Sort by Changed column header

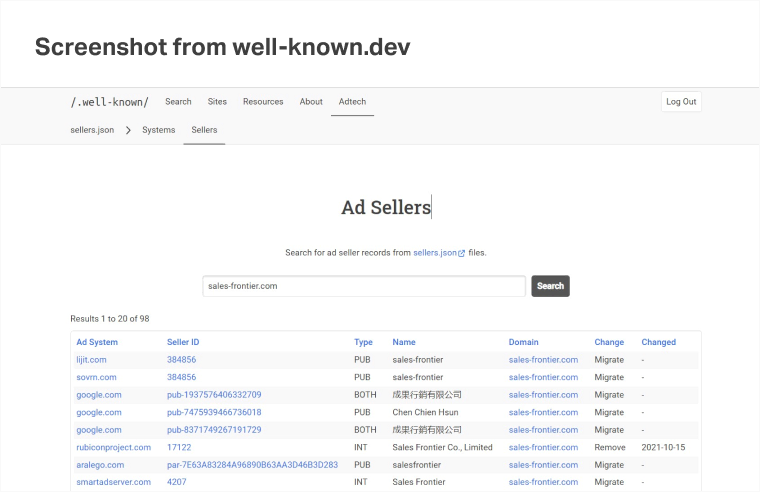point(658,342)
